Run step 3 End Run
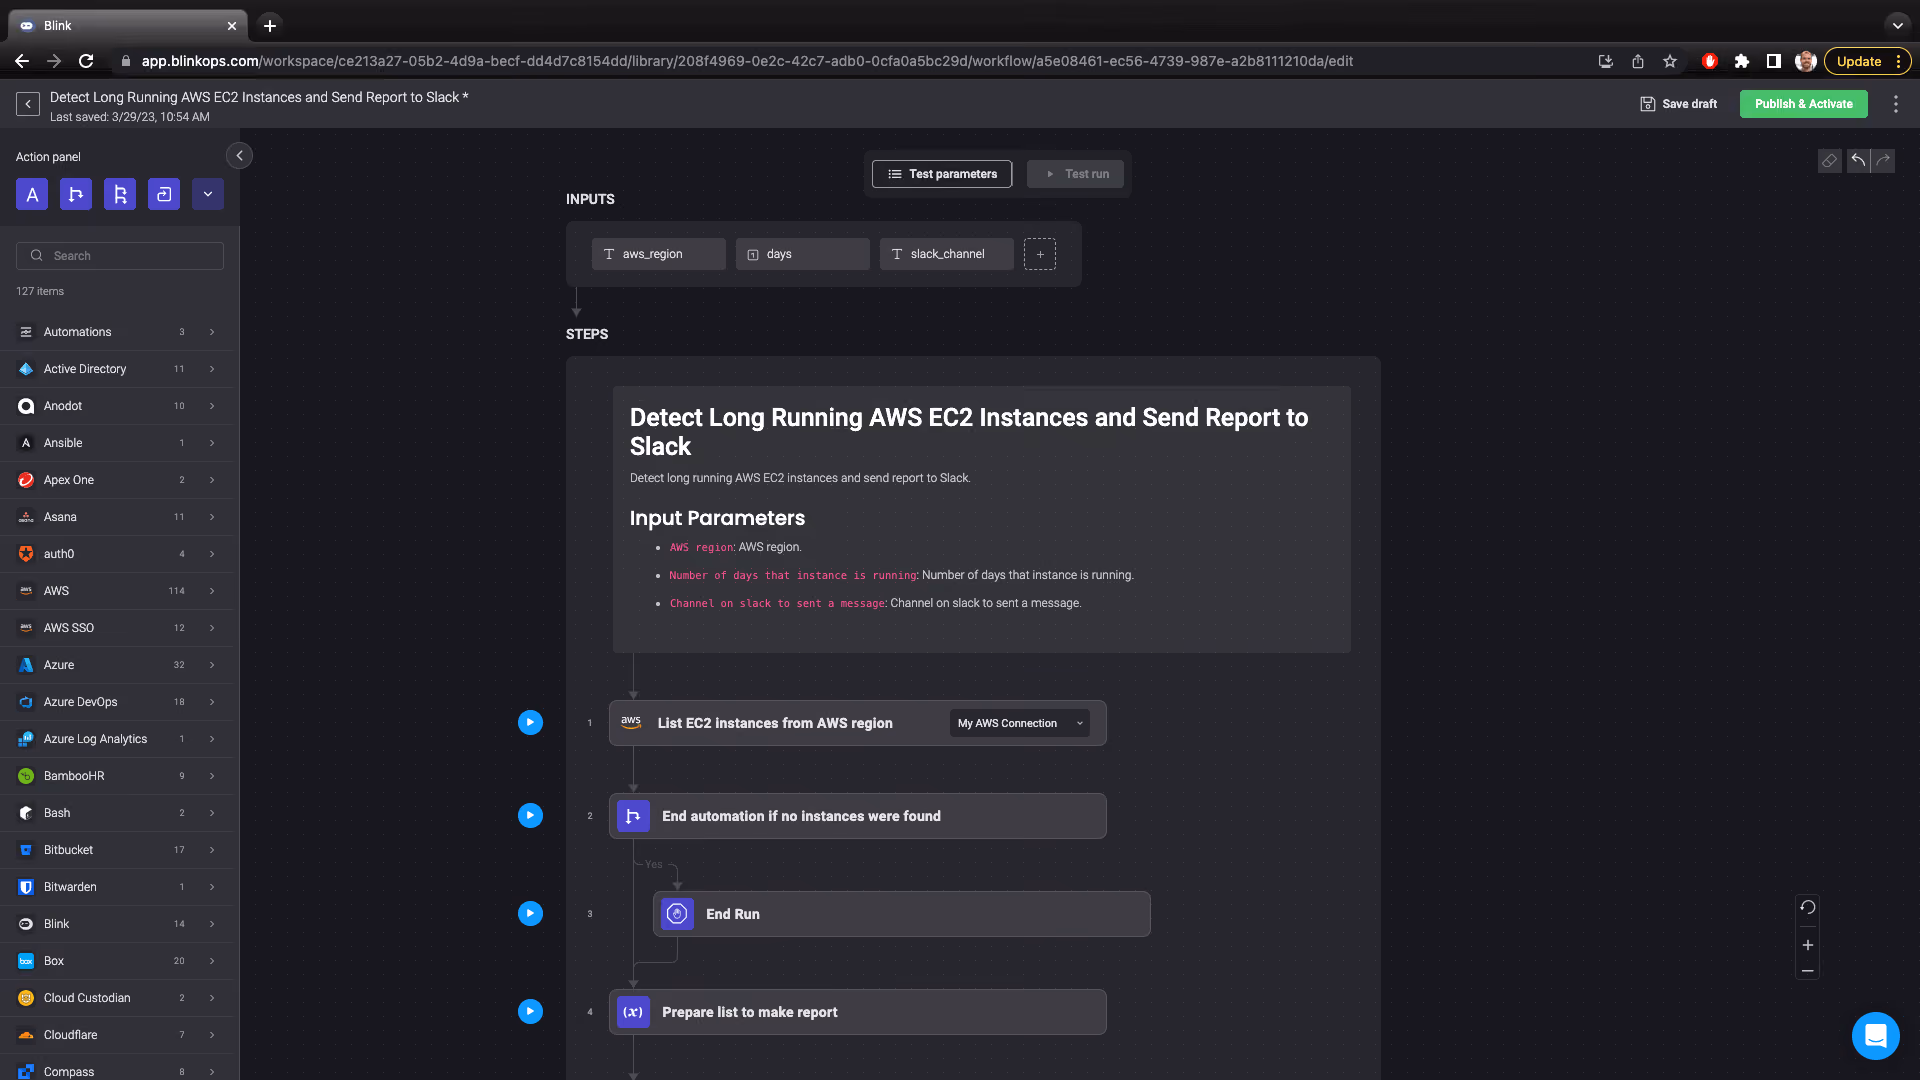The width and height of the screenshot is (1920, 1080). click(x=530, y=914)
